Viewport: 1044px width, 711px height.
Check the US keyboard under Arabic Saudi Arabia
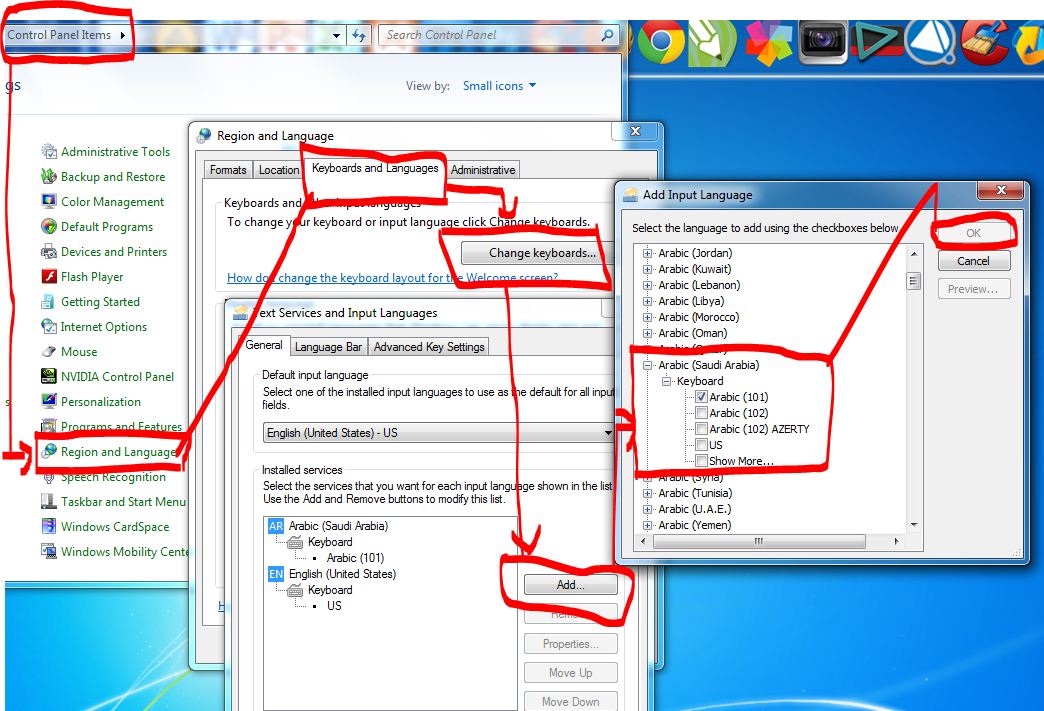(x=701, y=444)
